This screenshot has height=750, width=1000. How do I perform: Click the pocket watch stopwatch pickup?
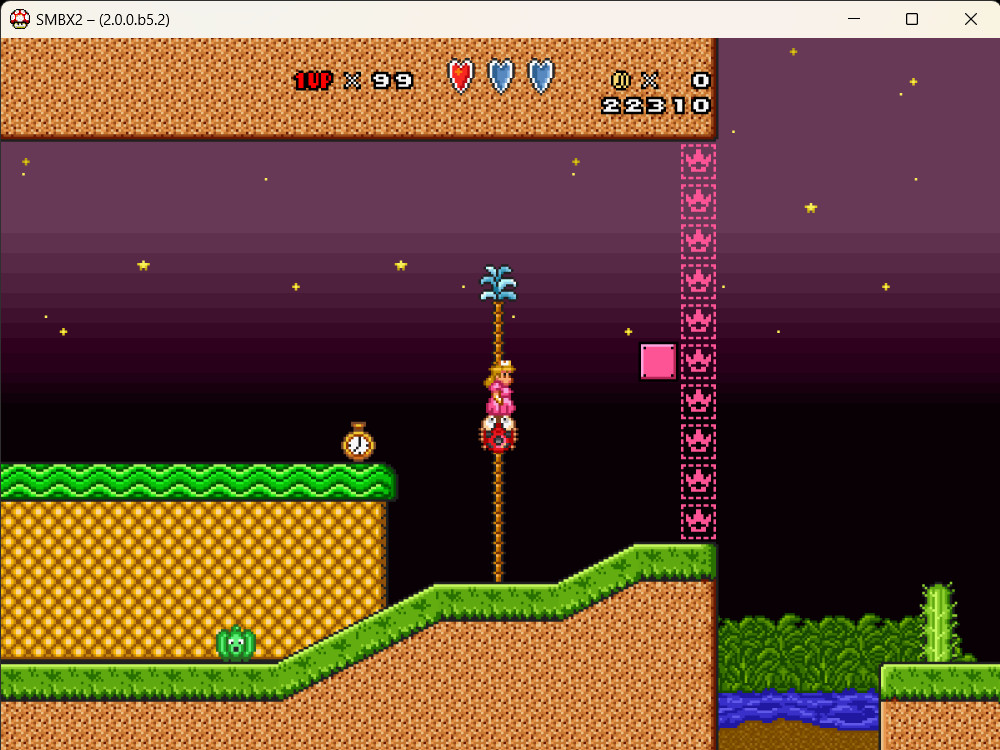358,441
